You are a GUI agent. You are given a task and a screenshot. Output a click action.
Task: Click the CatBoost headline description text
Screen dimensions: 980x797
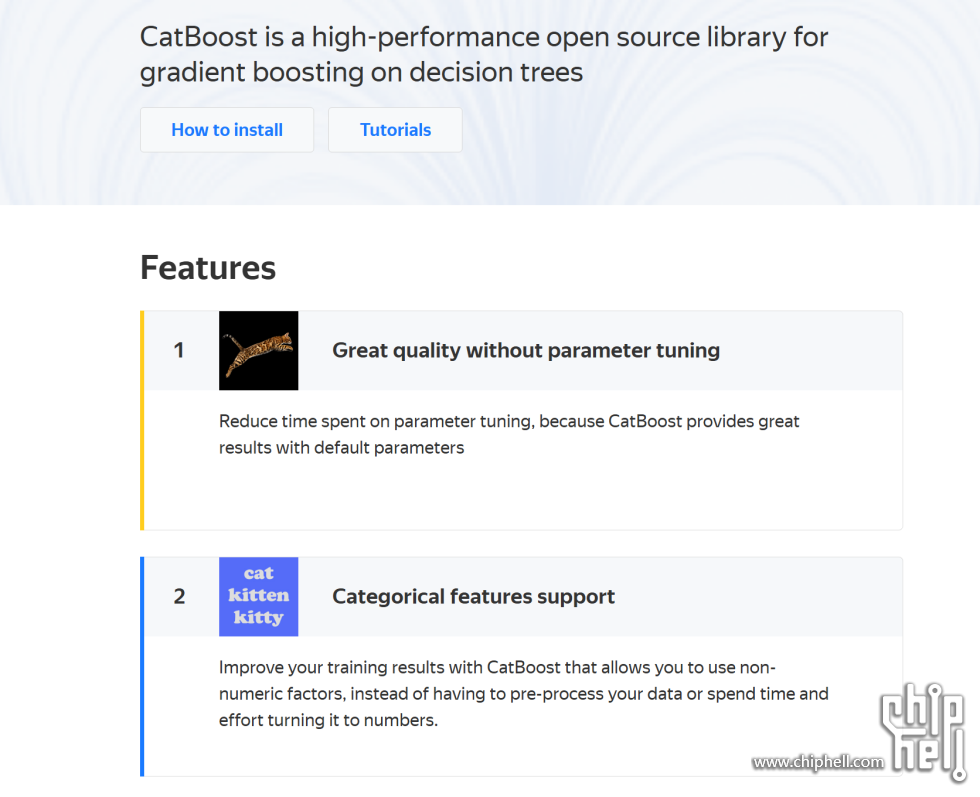point(484,54)
